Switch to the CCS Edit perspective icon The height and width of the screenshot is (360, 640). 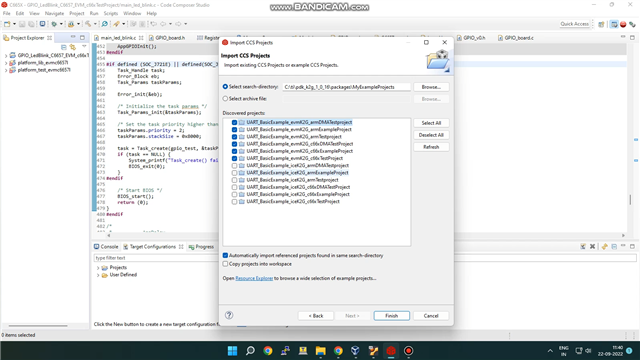click(x=614, y=24)
